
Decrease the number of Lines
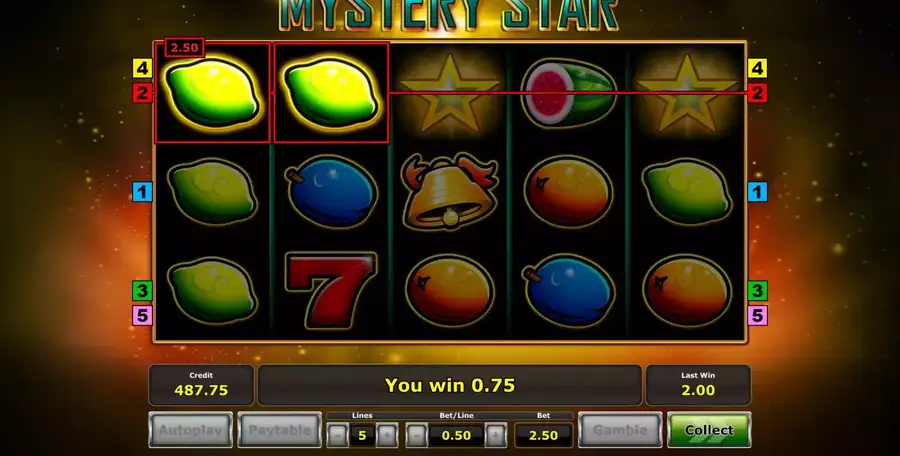point(338,435)
